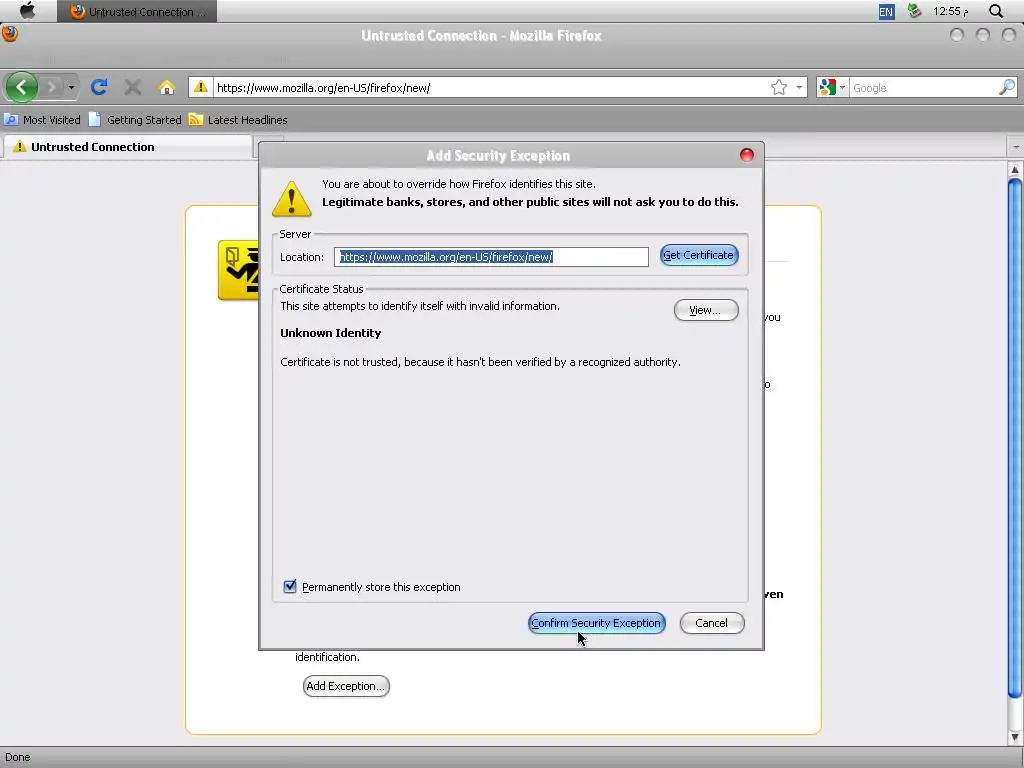Click the clock showing 12:55
The width and height of the screenshot is (1024, 768).
[950, 12]
